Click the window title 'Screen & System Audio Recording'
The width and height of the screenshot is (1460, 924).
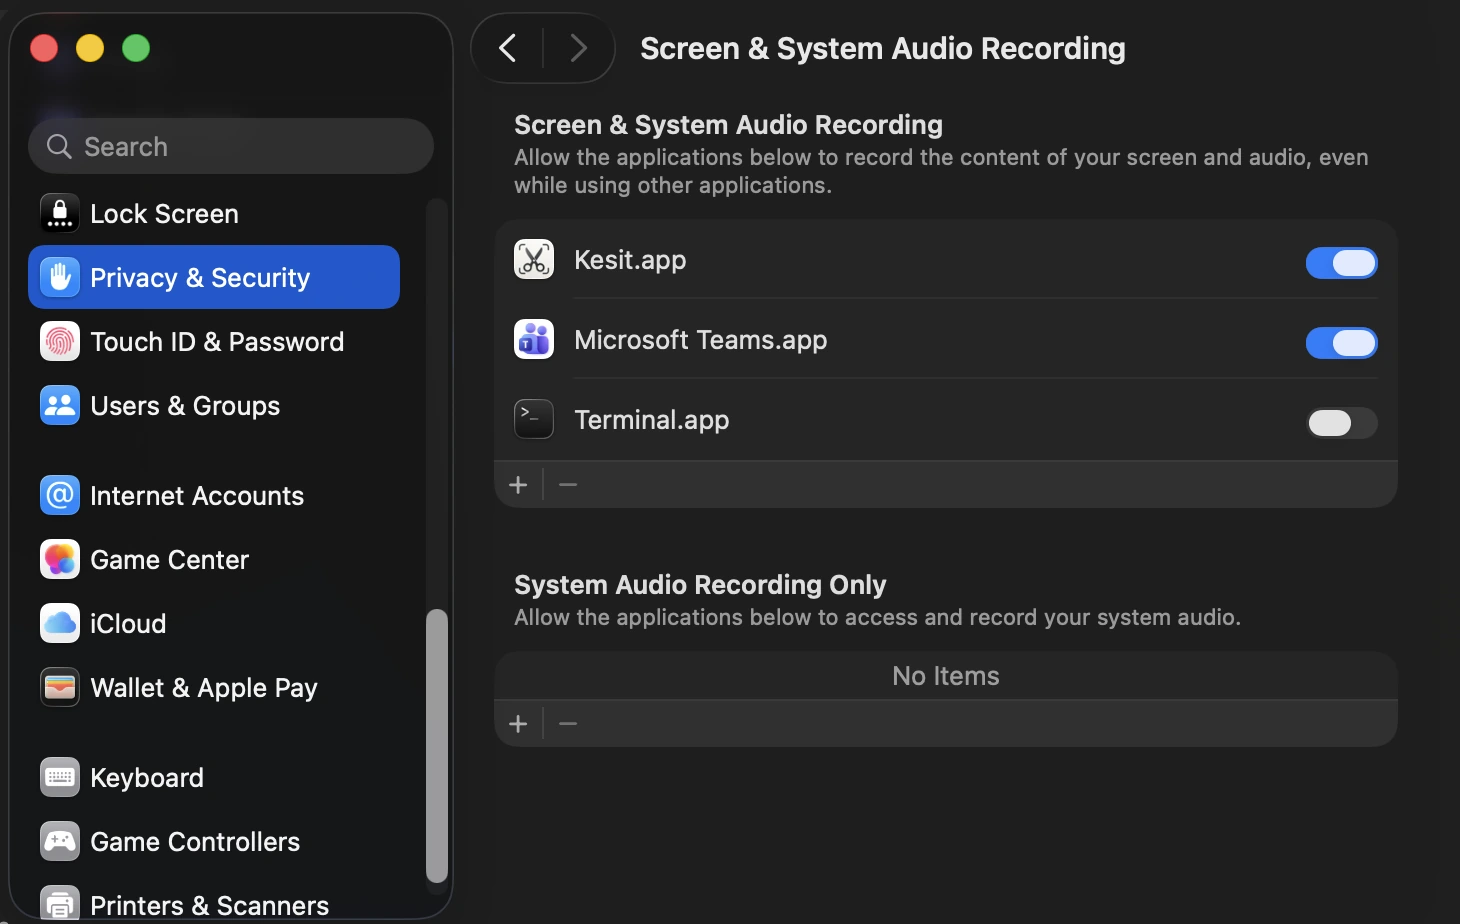point(883,48)
